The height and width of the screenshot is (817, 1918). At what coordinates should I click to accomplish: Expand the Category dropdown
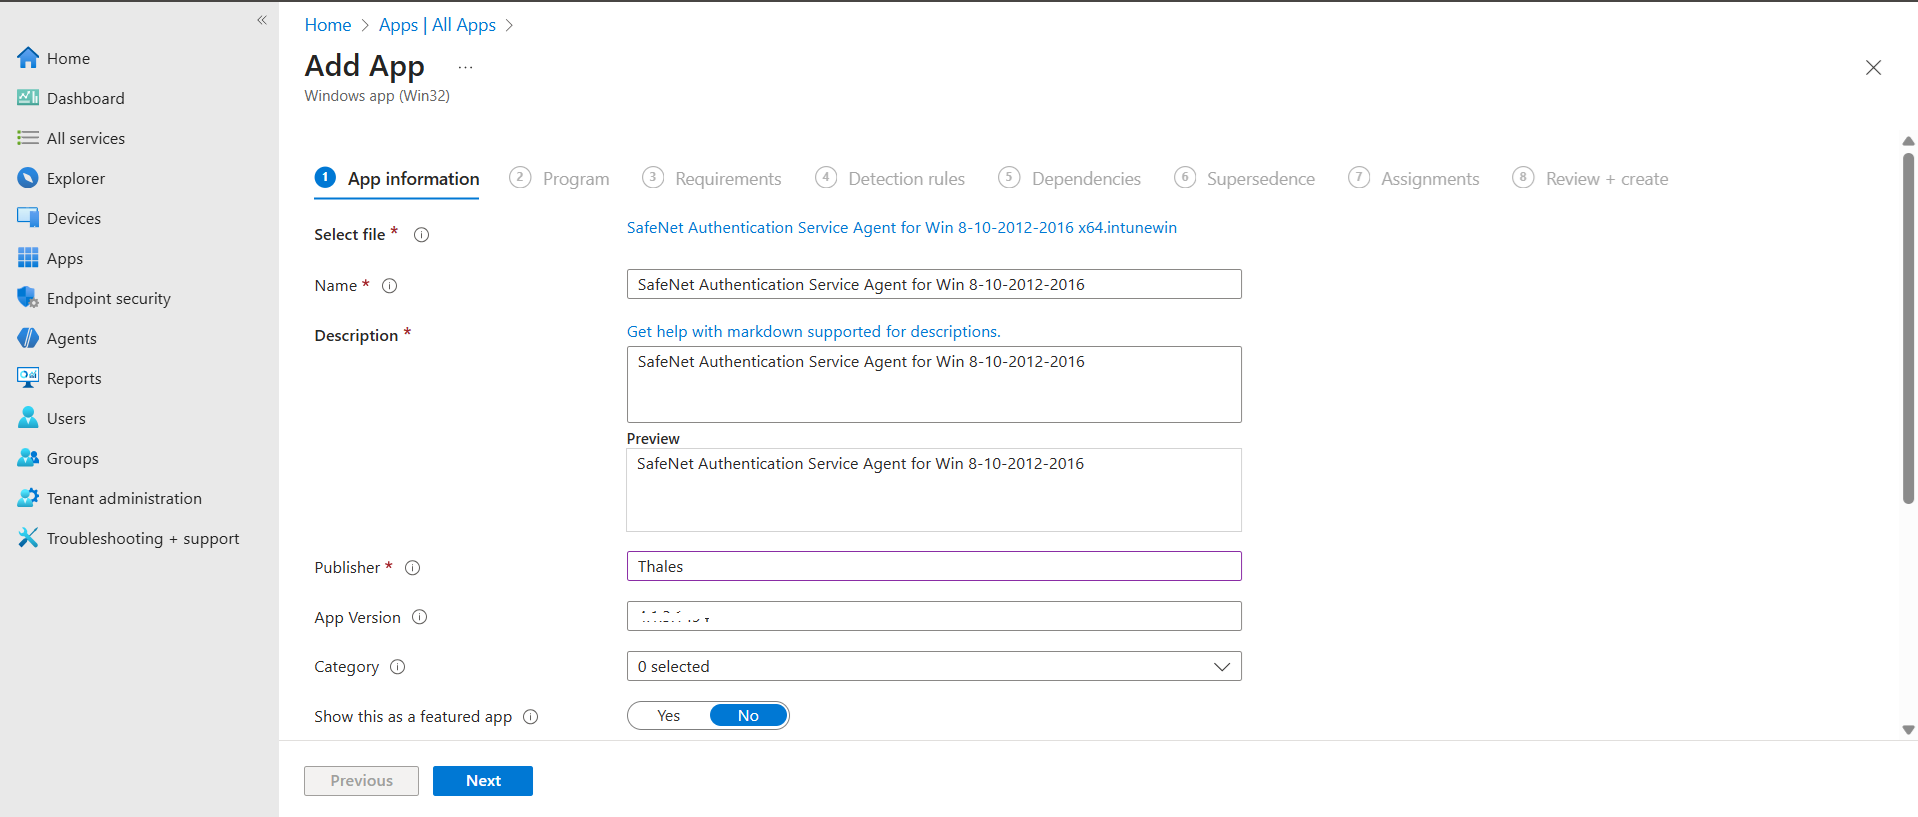point(933,667)
